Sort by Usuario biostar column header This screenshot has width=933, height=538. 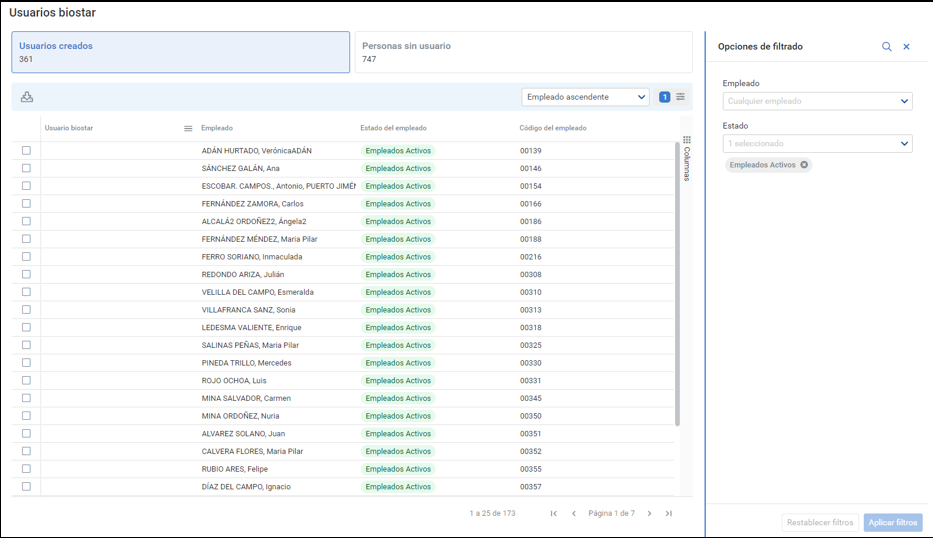click(69, 128)
